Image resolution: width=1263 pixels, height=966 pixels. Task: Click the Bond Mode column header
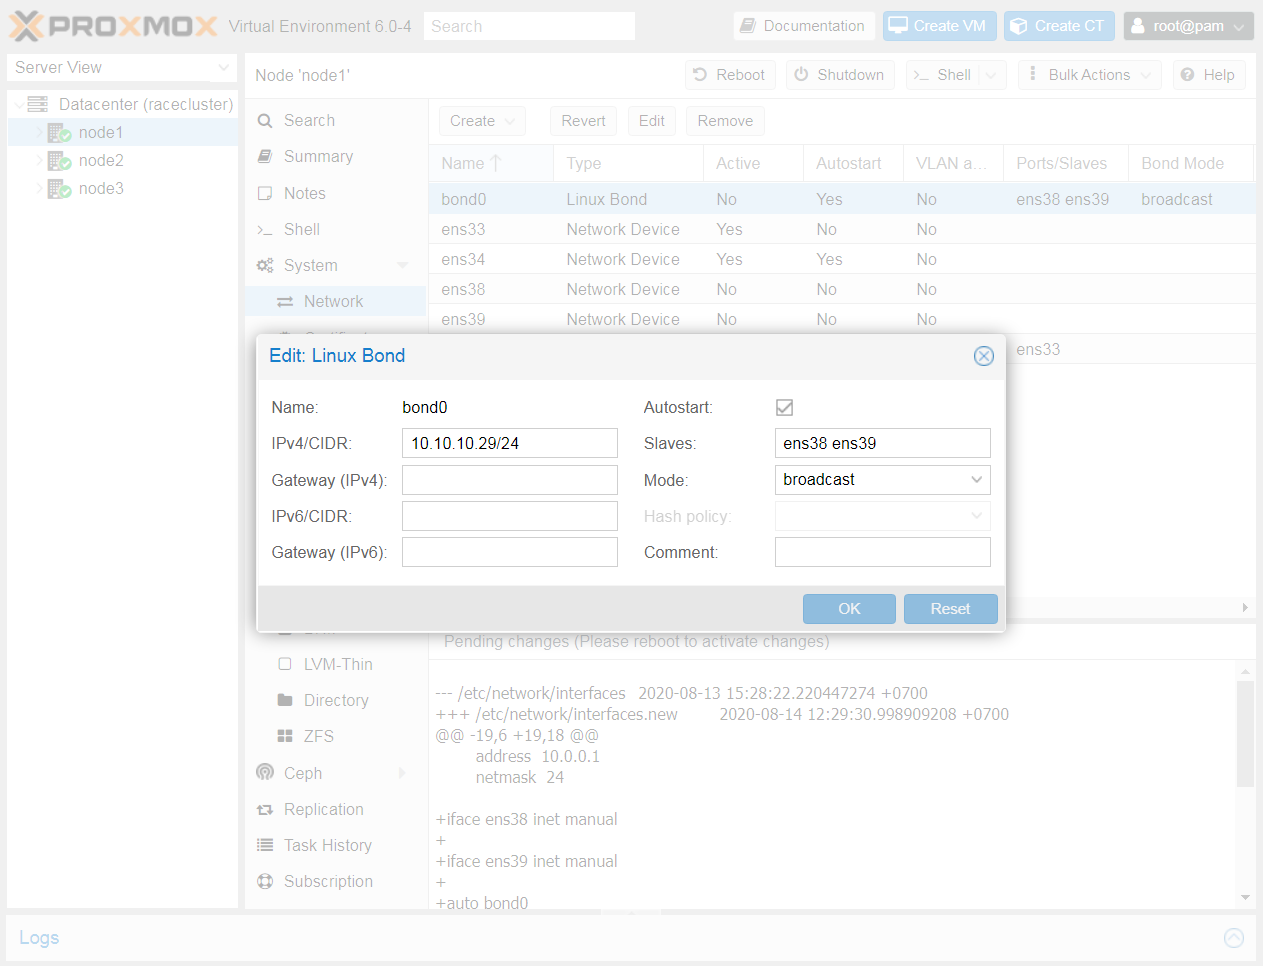click(1190, 163)
